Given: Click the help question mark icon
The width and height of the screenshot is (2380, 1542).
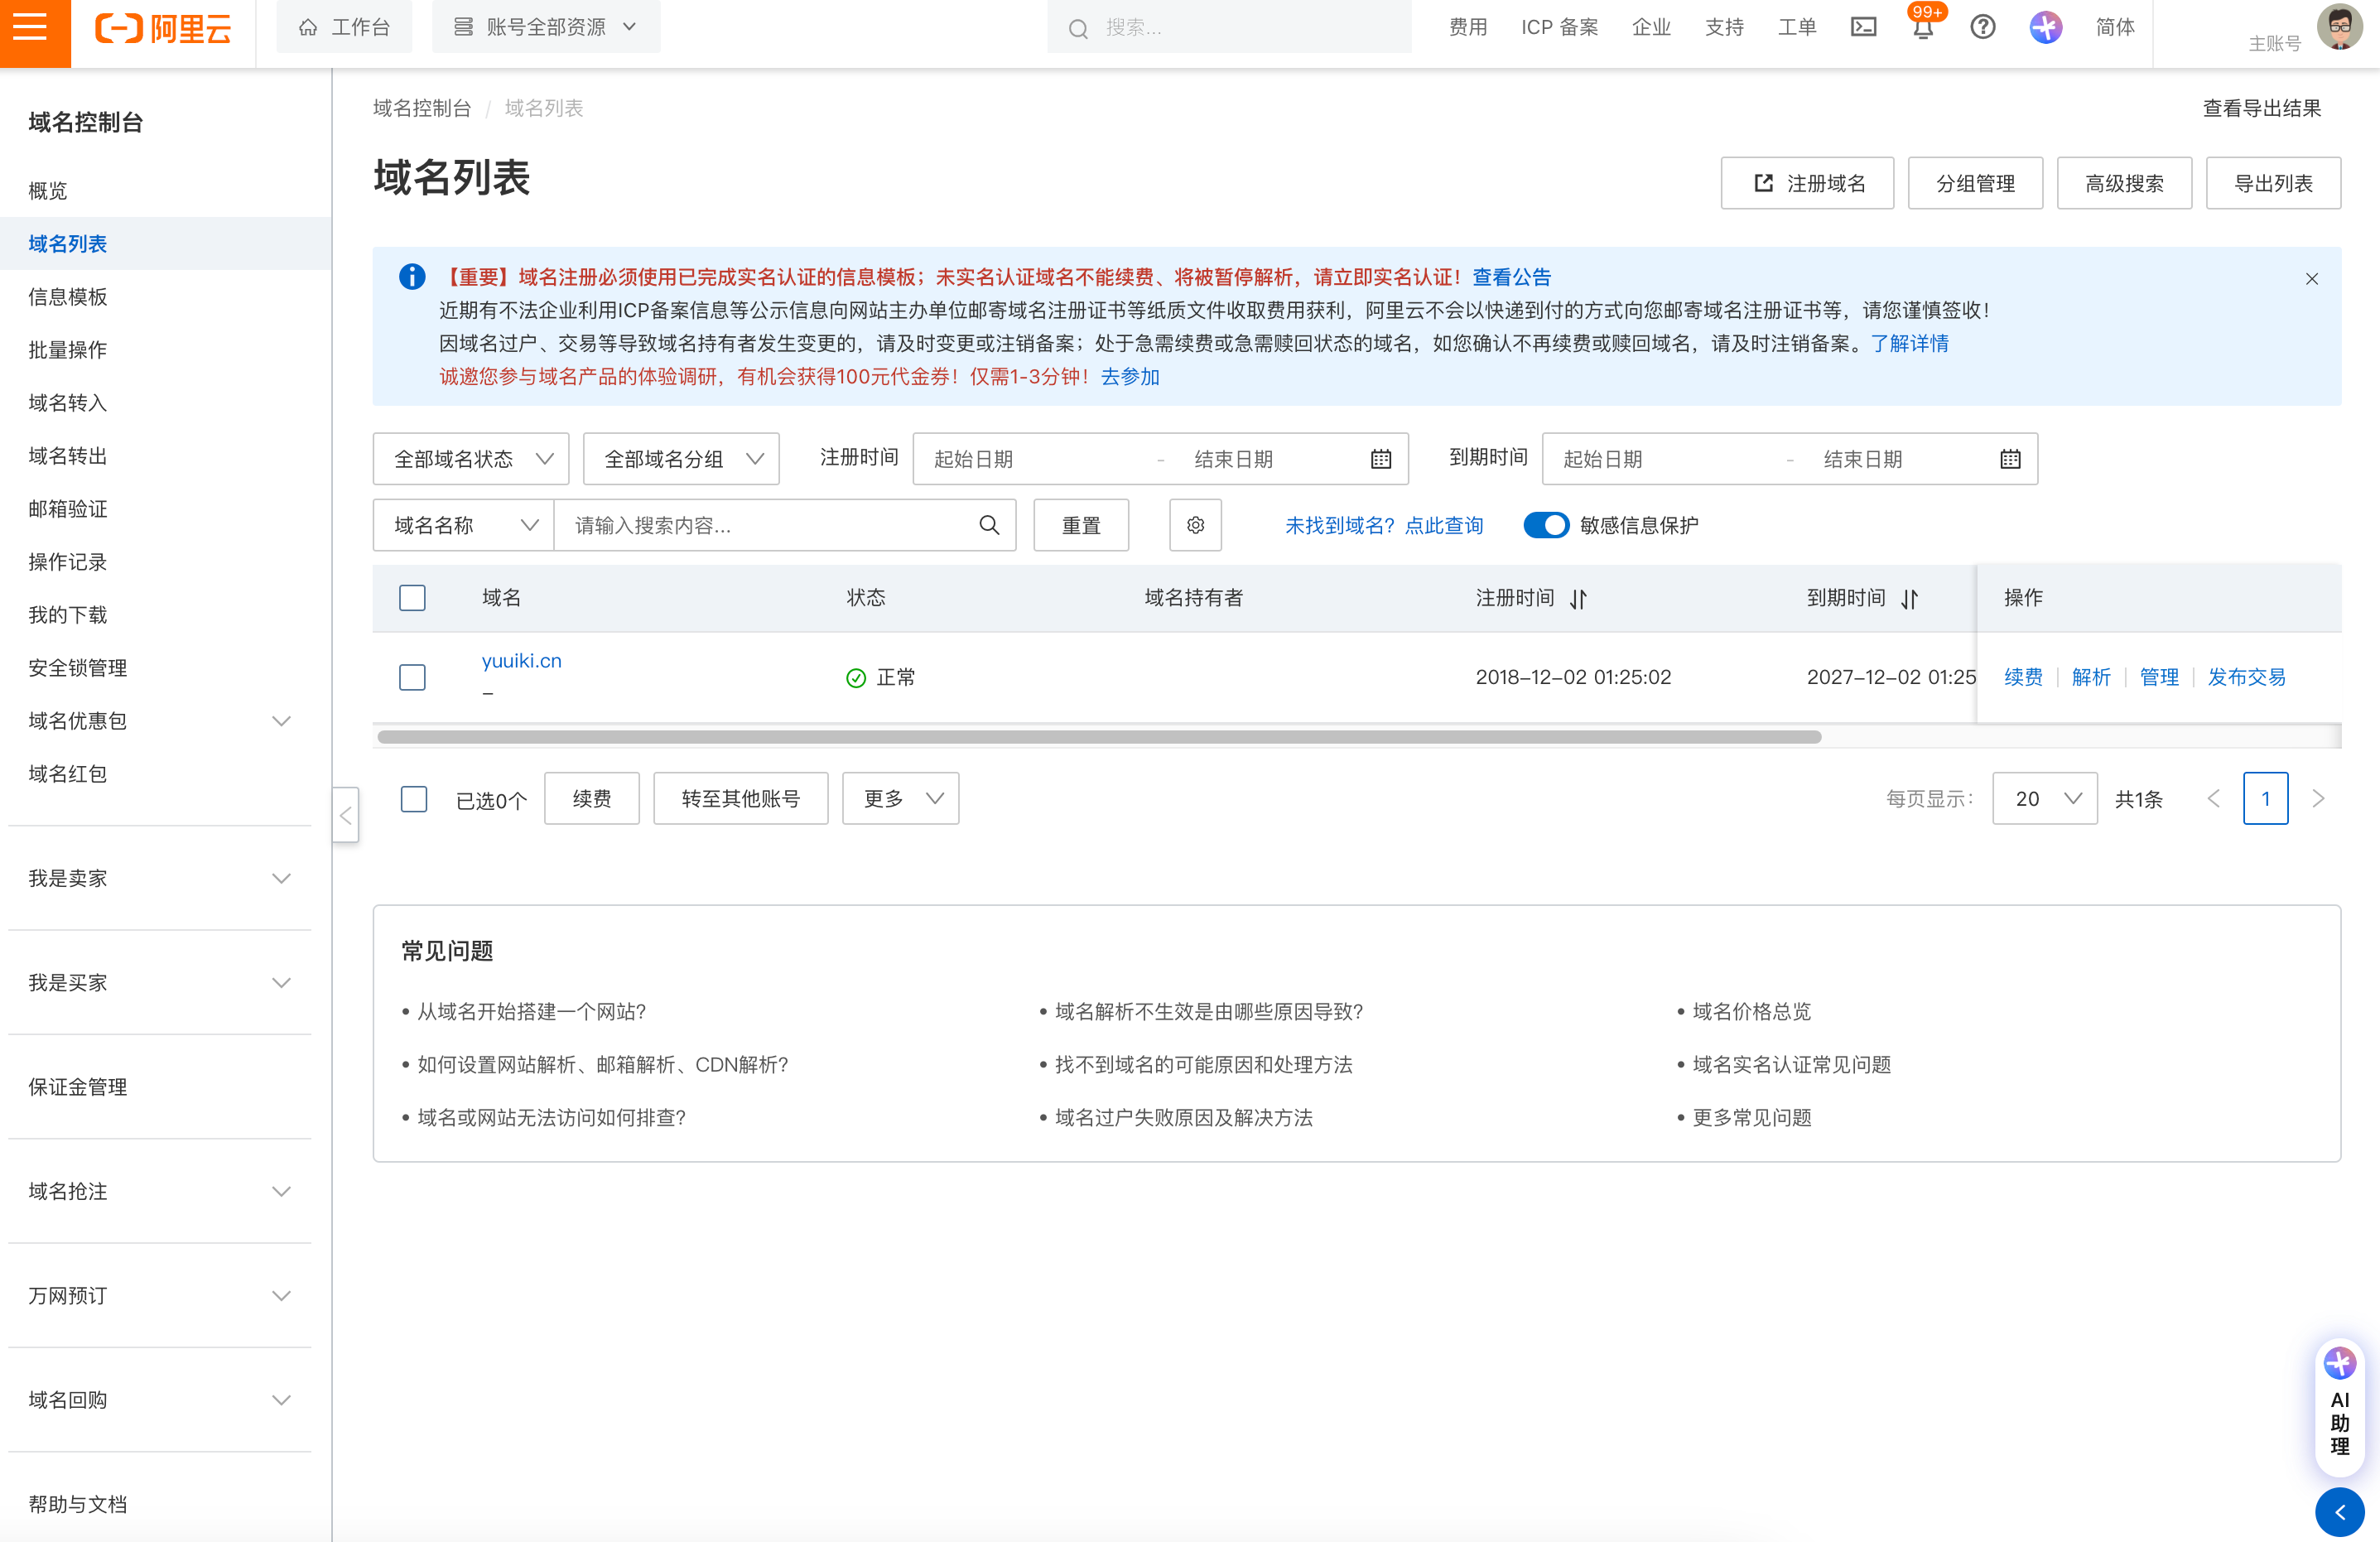Looking at the screenshot, I should point(1982,28).
